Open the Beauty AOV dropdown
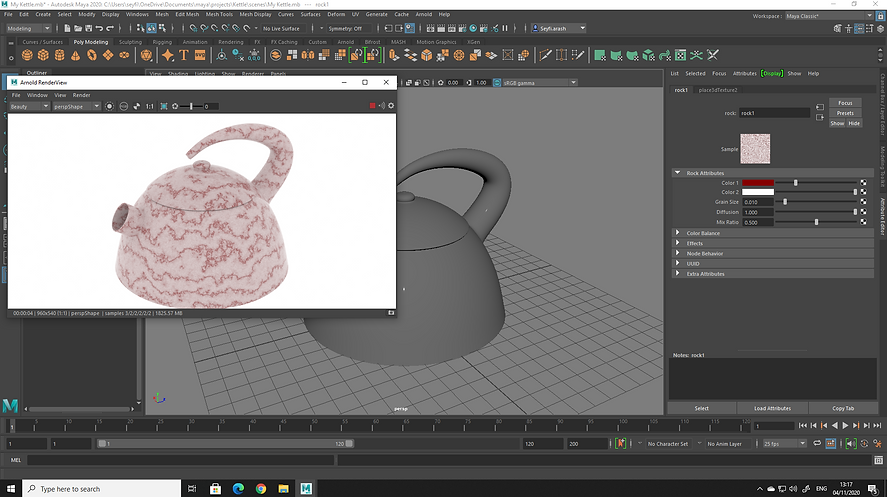The width and height of the screenshot is (887, 497). pyautogui.click(x=29, y=106)
